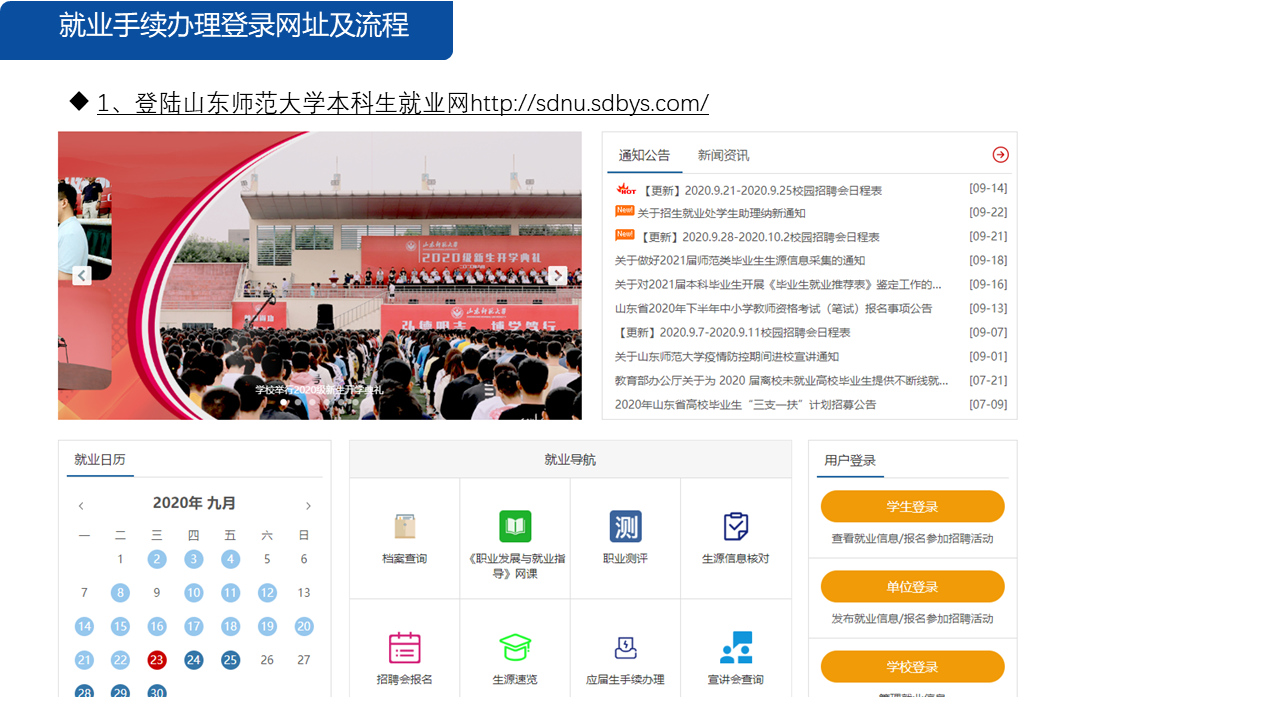Click the 职业测评 assessment icon

tap(625, 527)
